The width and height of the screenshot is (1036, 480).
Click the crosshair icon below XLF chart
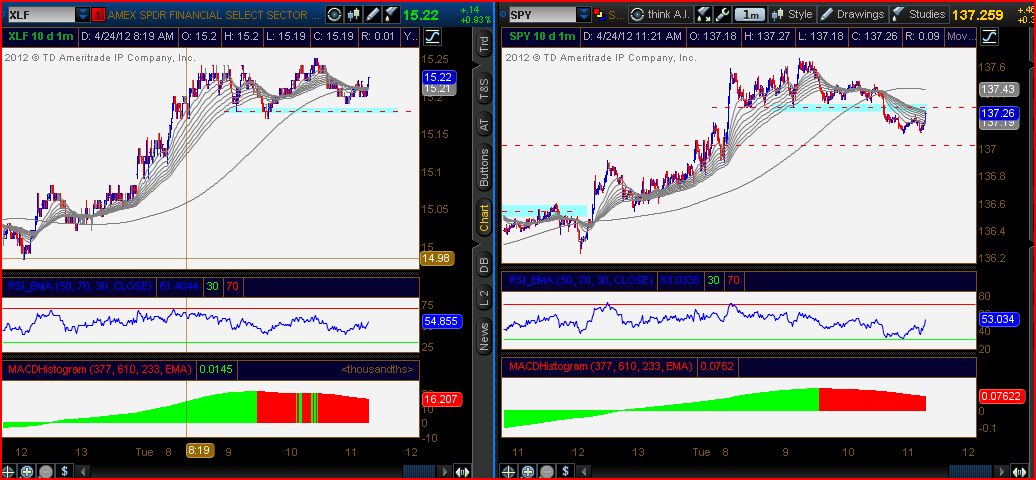coord(9,472)
